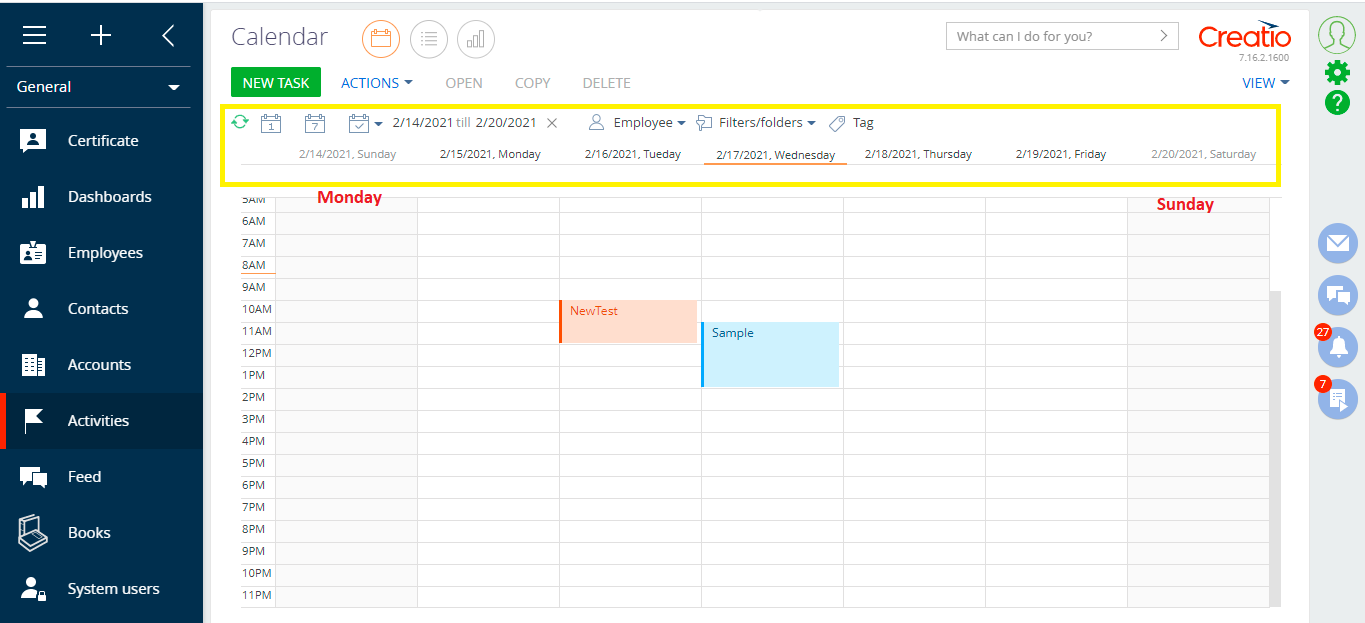This screenshot has height=623, width=1365.
Task: Collapse the sidebar with left arrow
Action: (168, 36)
